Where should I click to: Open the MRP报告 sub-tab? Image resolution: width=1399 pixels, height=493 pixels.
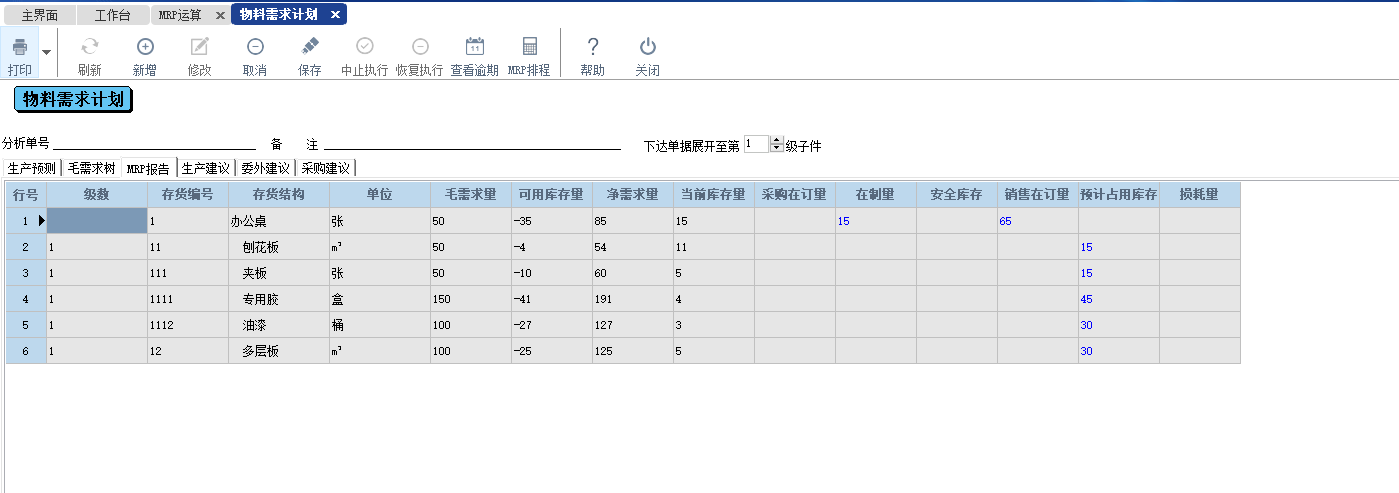148,168
